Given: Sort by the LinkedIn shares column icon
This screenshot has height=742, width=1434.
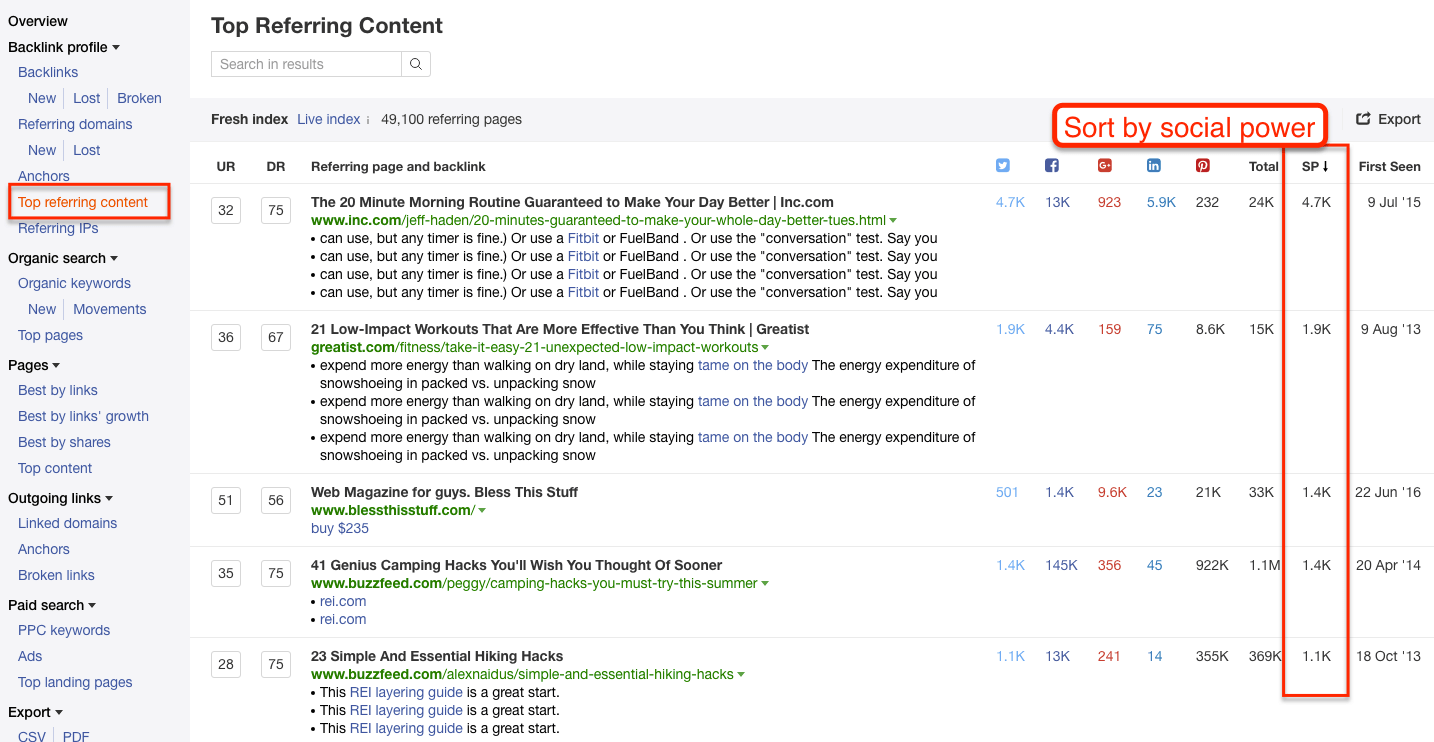Looking at the screenshot, I should click(x=1154, y=166).
